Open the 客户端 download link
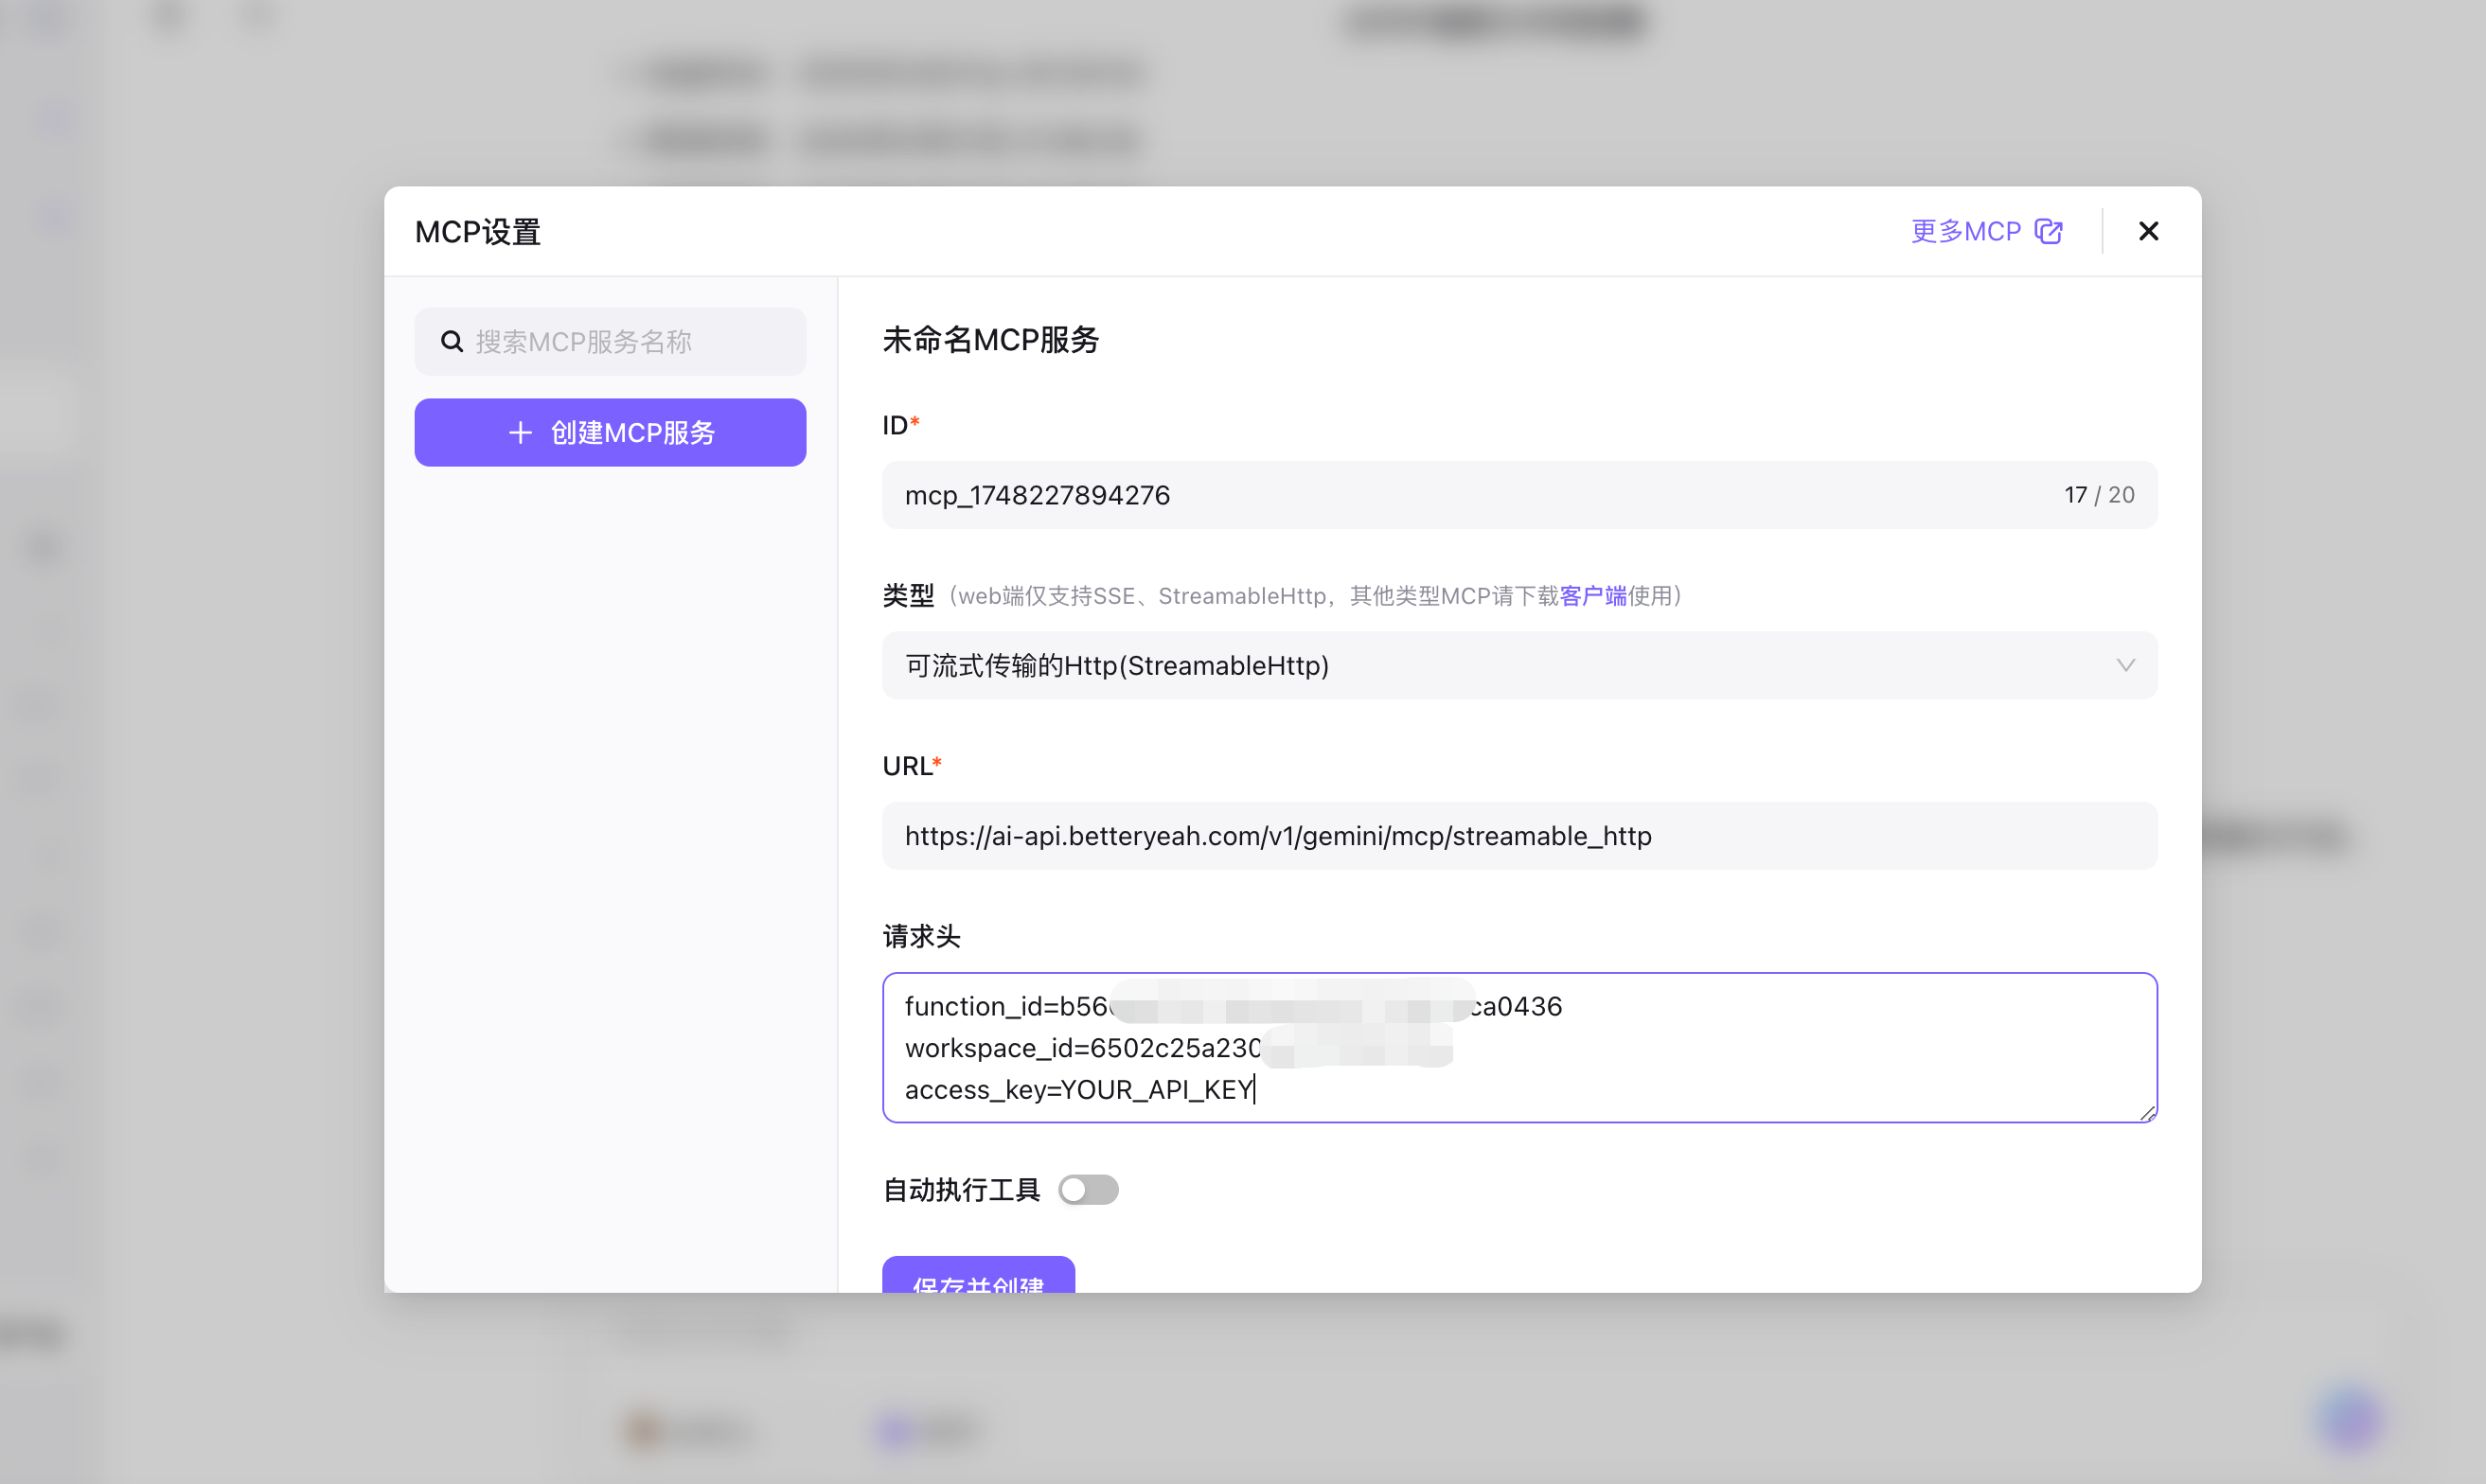This screenshot has width=2486, height=1484. coord(1593,596)
